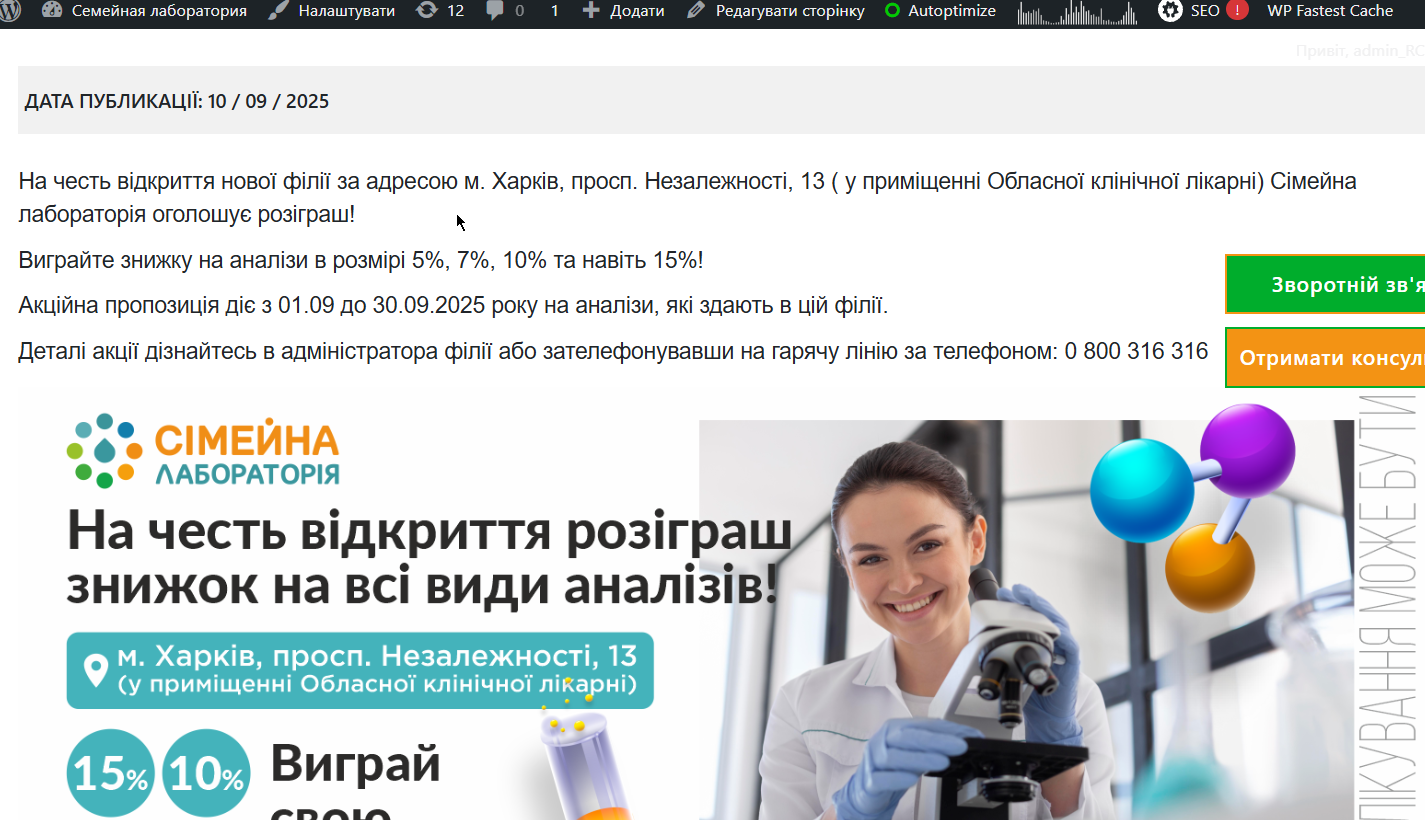1425x820 pixels.
Task: Open the WP Fastest Cache menu
Action: click(1330, 11)
